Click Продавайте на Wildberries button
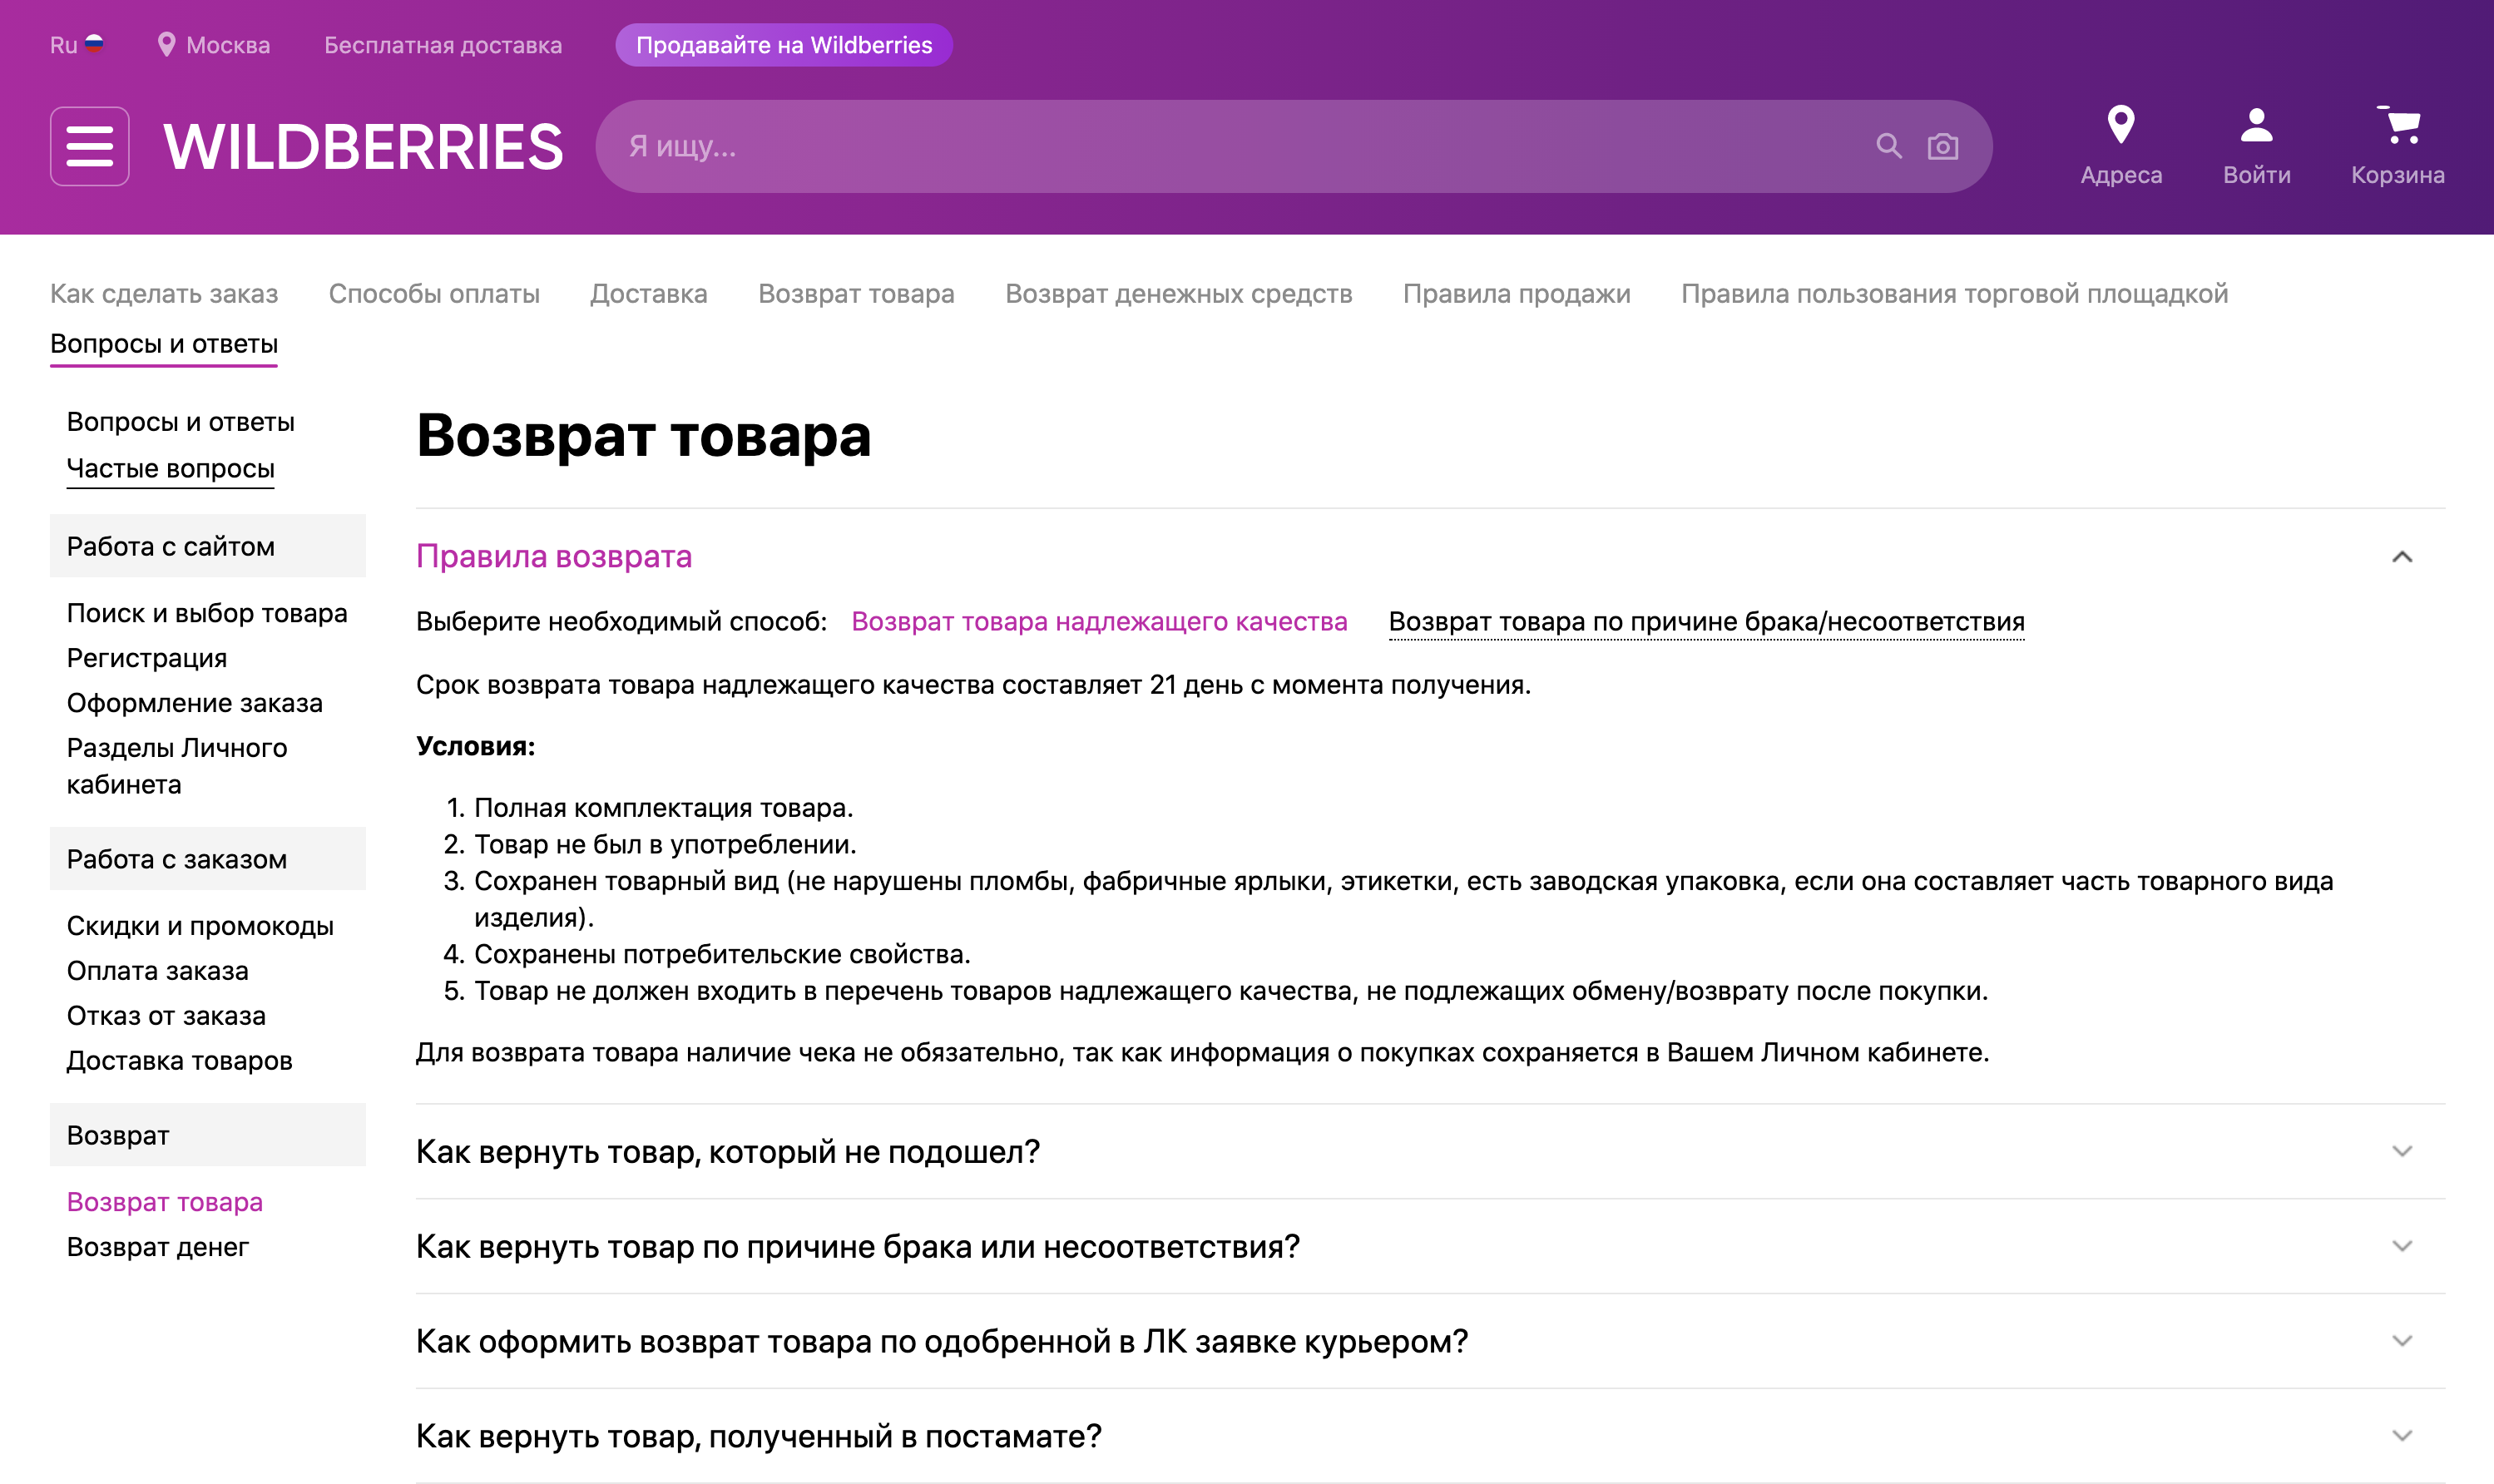 pyautogui.click(x=784, y=45)
